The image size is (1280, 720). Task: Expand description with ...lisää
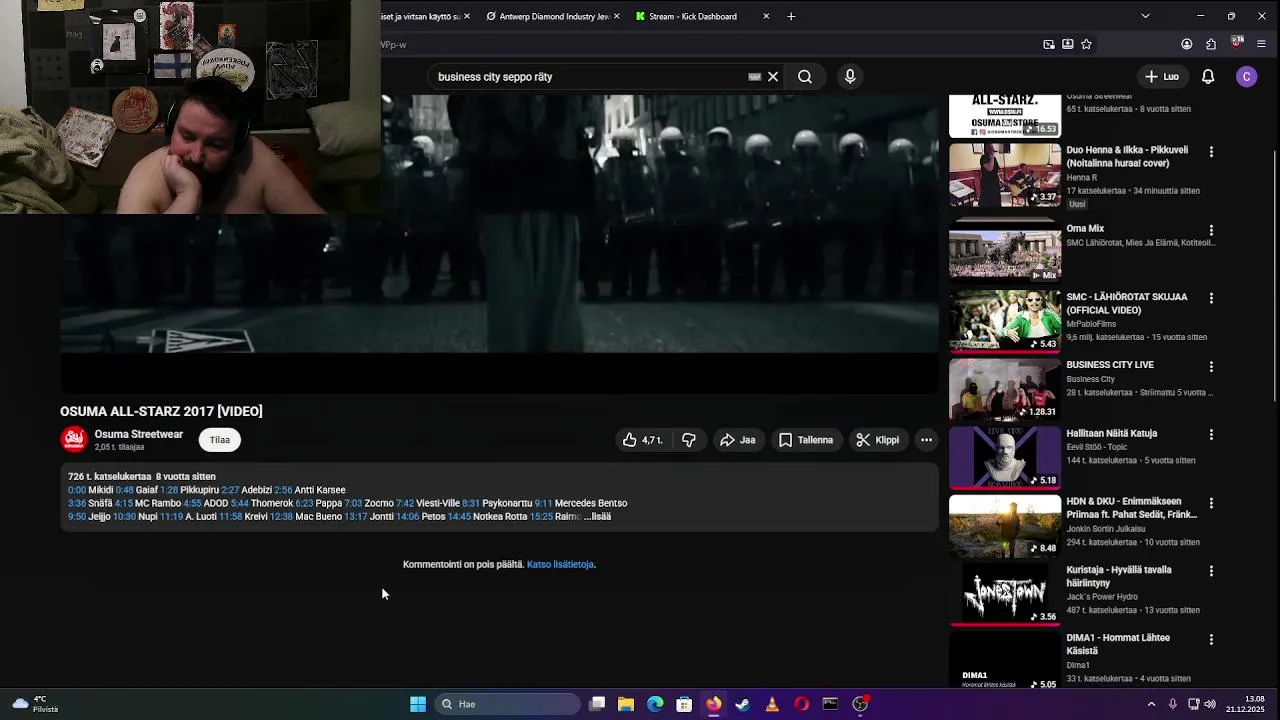pyautogui.click(x=597, y=516)
